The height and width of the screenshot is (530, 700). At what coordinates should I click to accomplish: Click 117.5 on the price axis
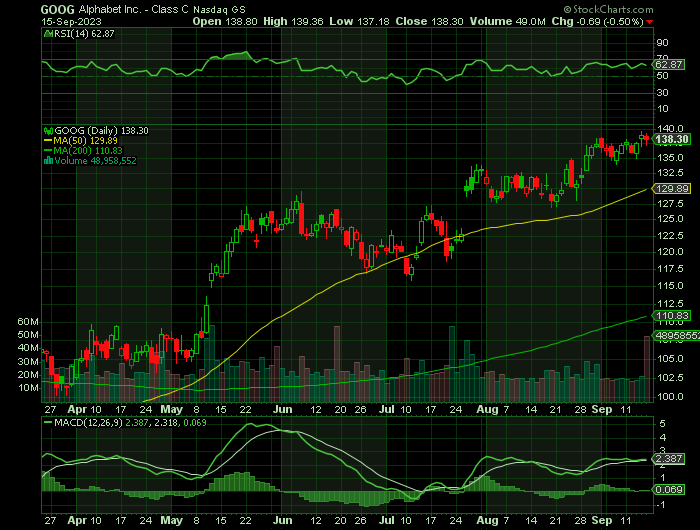pyautogui.click(x=670, y=269)
